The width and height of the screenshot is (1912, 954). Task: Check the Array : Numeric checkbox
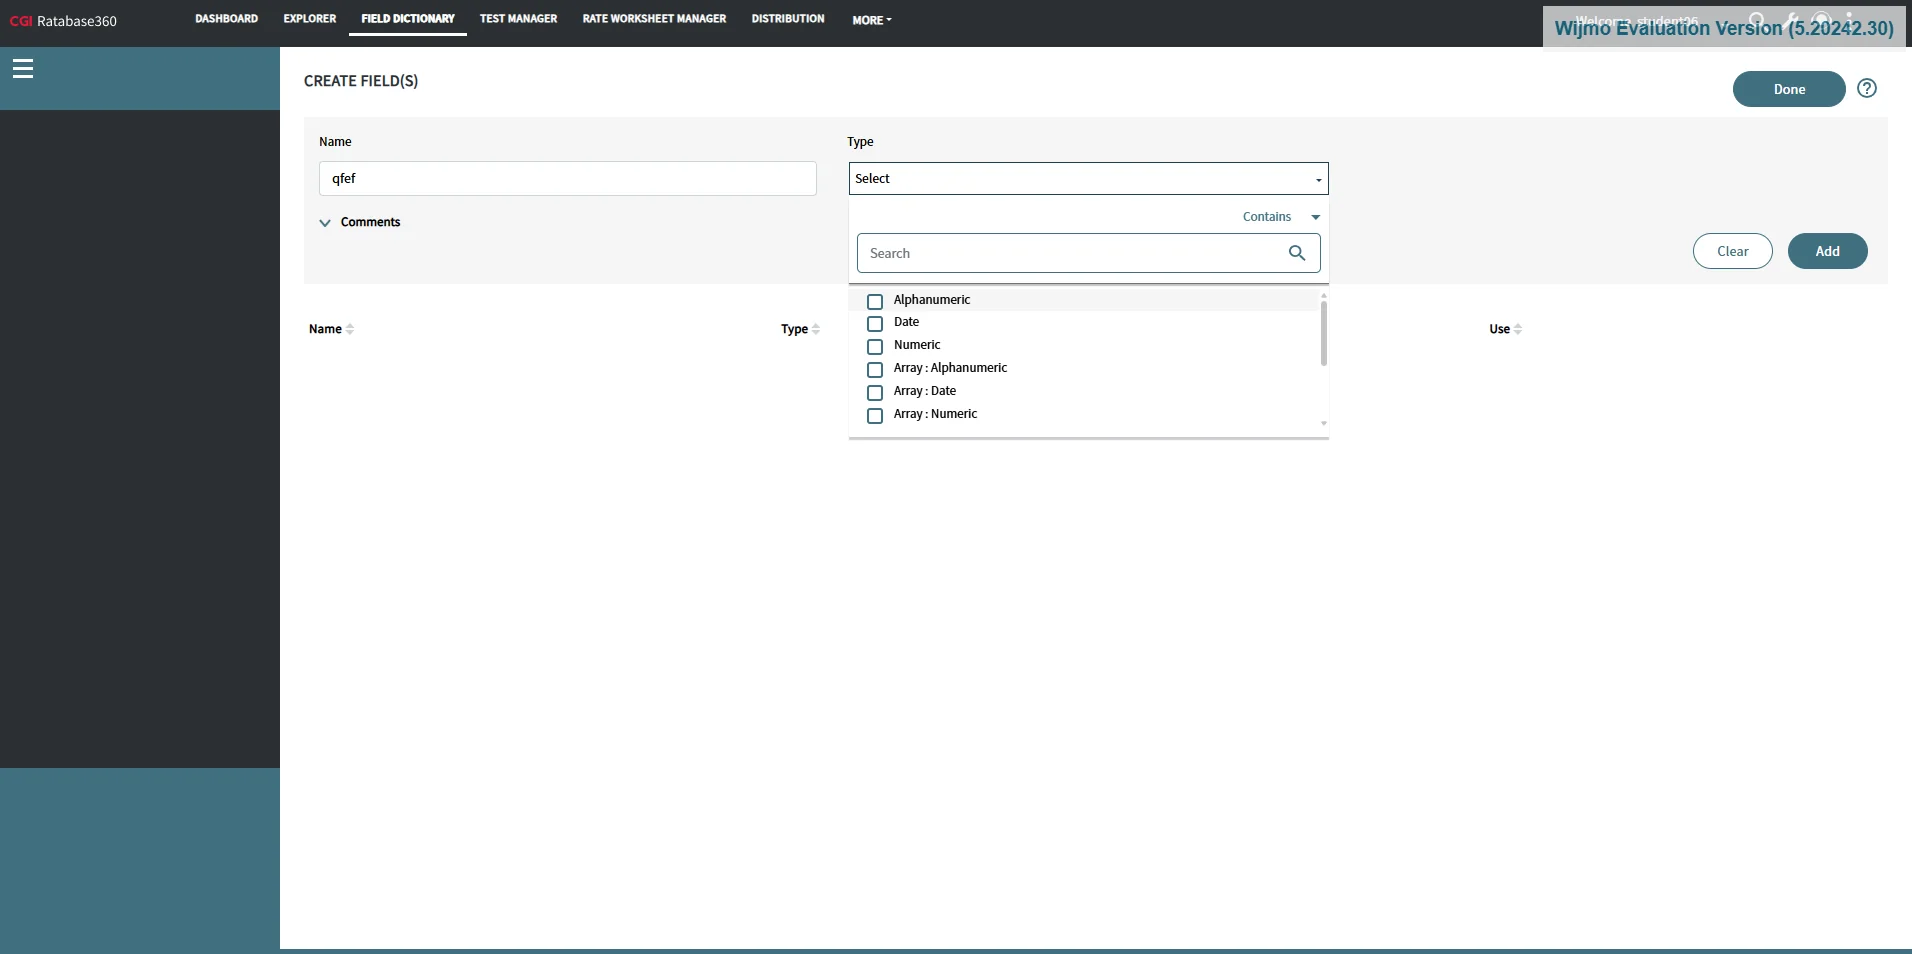point(875,416)
